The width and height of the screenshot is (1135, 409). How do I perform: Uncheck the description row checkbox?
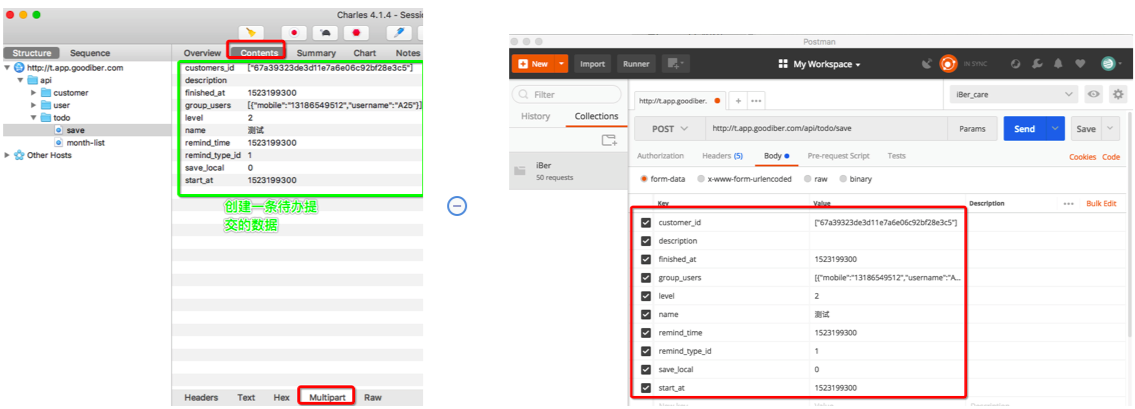[646, 241]
